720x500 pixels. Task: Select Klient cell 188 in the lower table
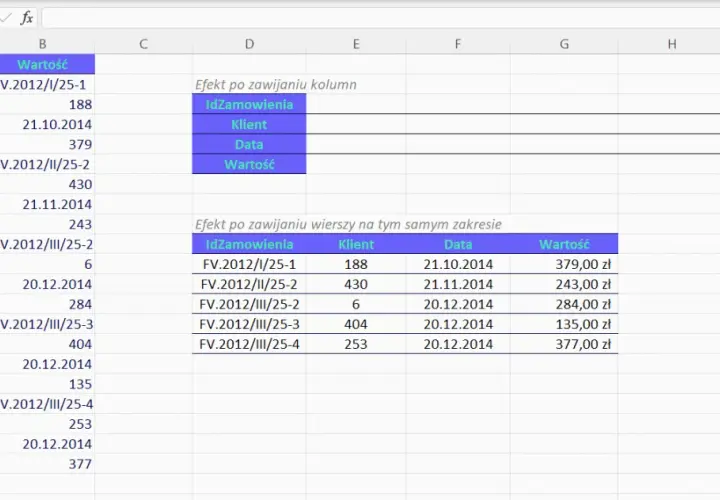pos(356,264)
